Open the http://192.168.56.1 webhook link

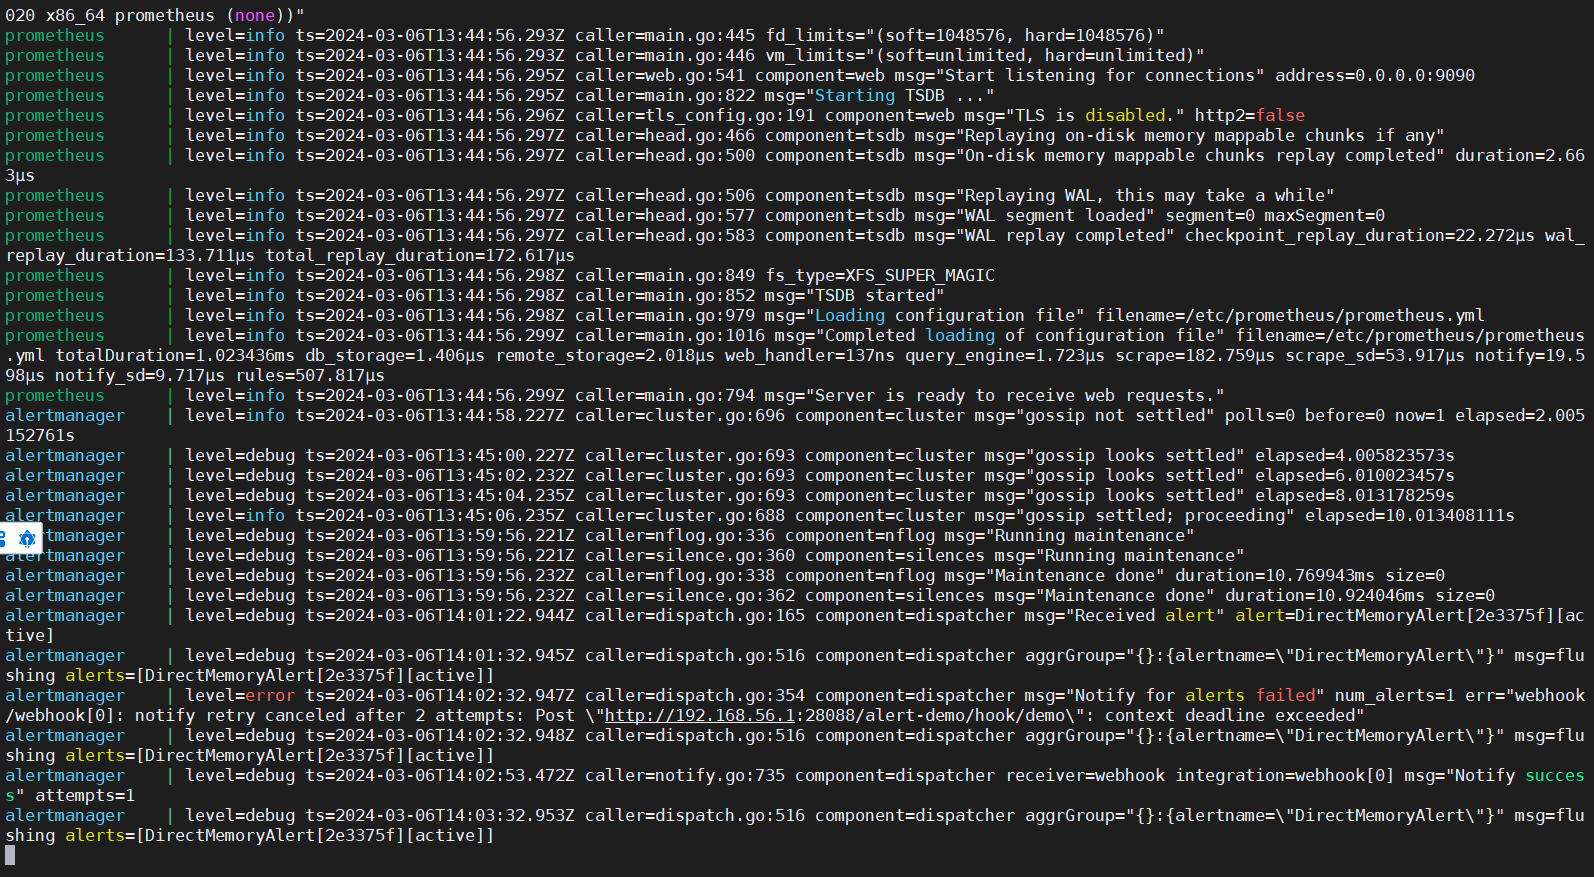(700, 715)
